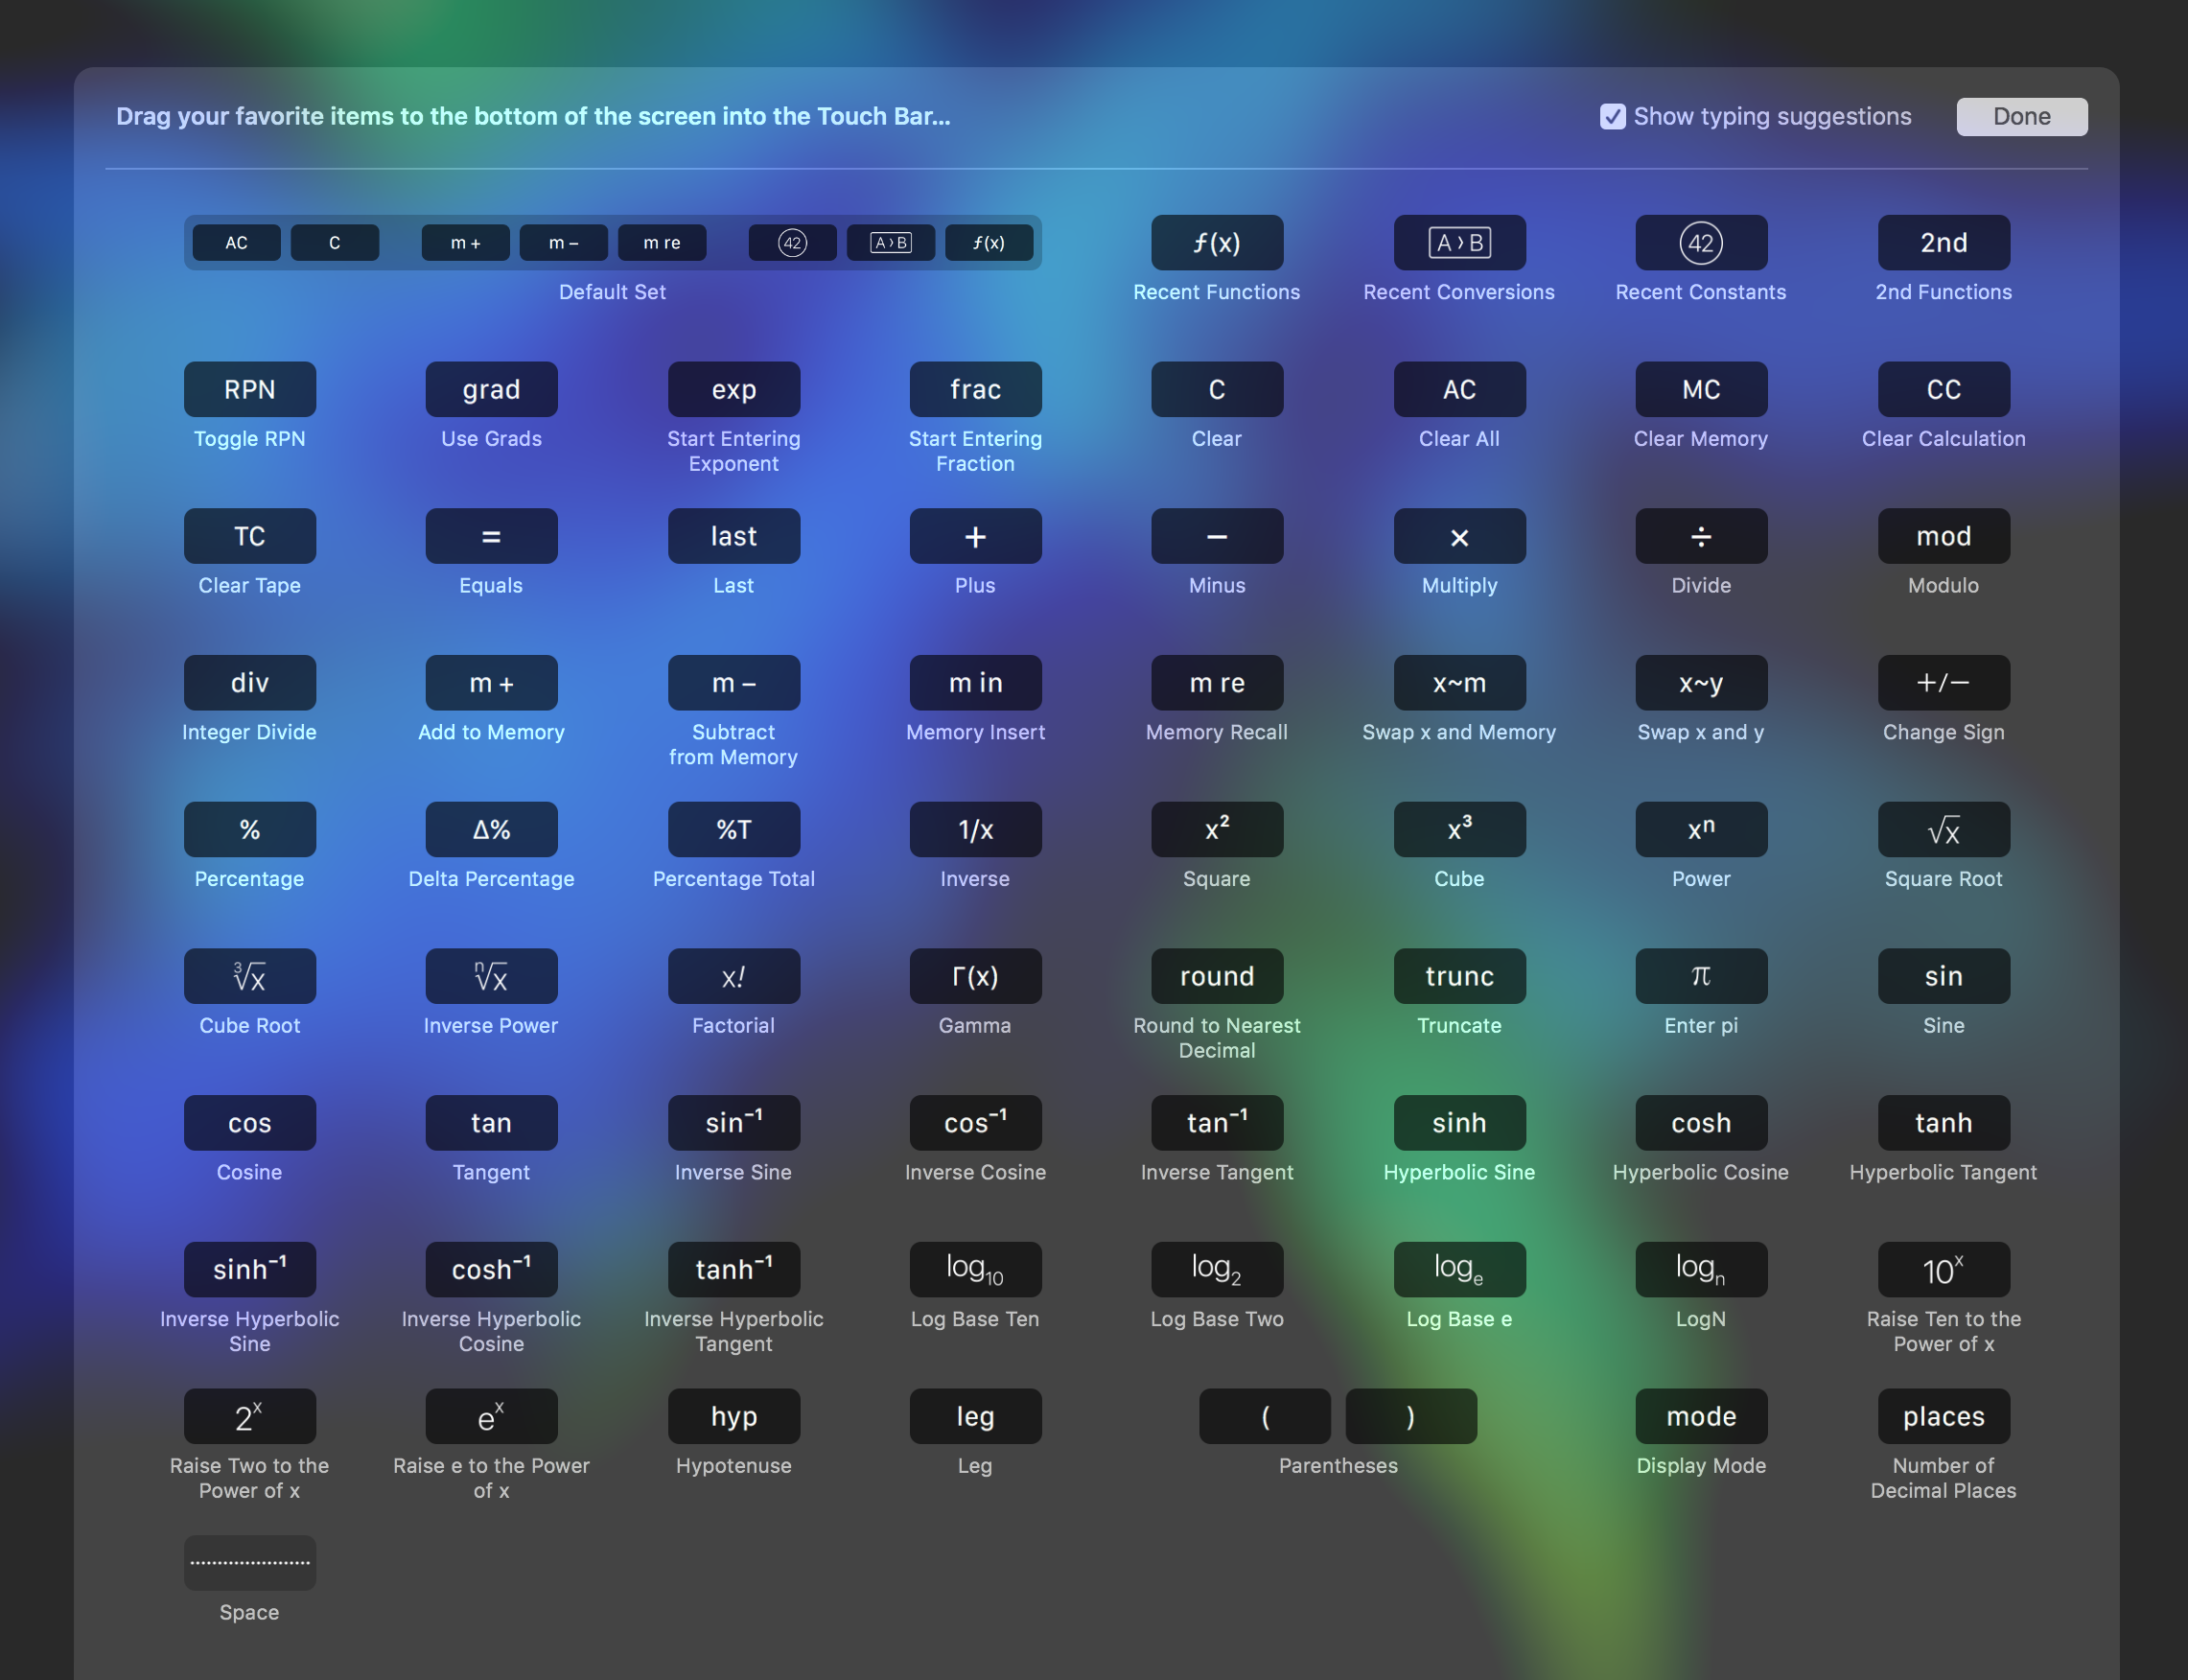2188x1680 pixels.
Task: Click the x~y Swap x and y item
Action: click(x=1700, y=683)
